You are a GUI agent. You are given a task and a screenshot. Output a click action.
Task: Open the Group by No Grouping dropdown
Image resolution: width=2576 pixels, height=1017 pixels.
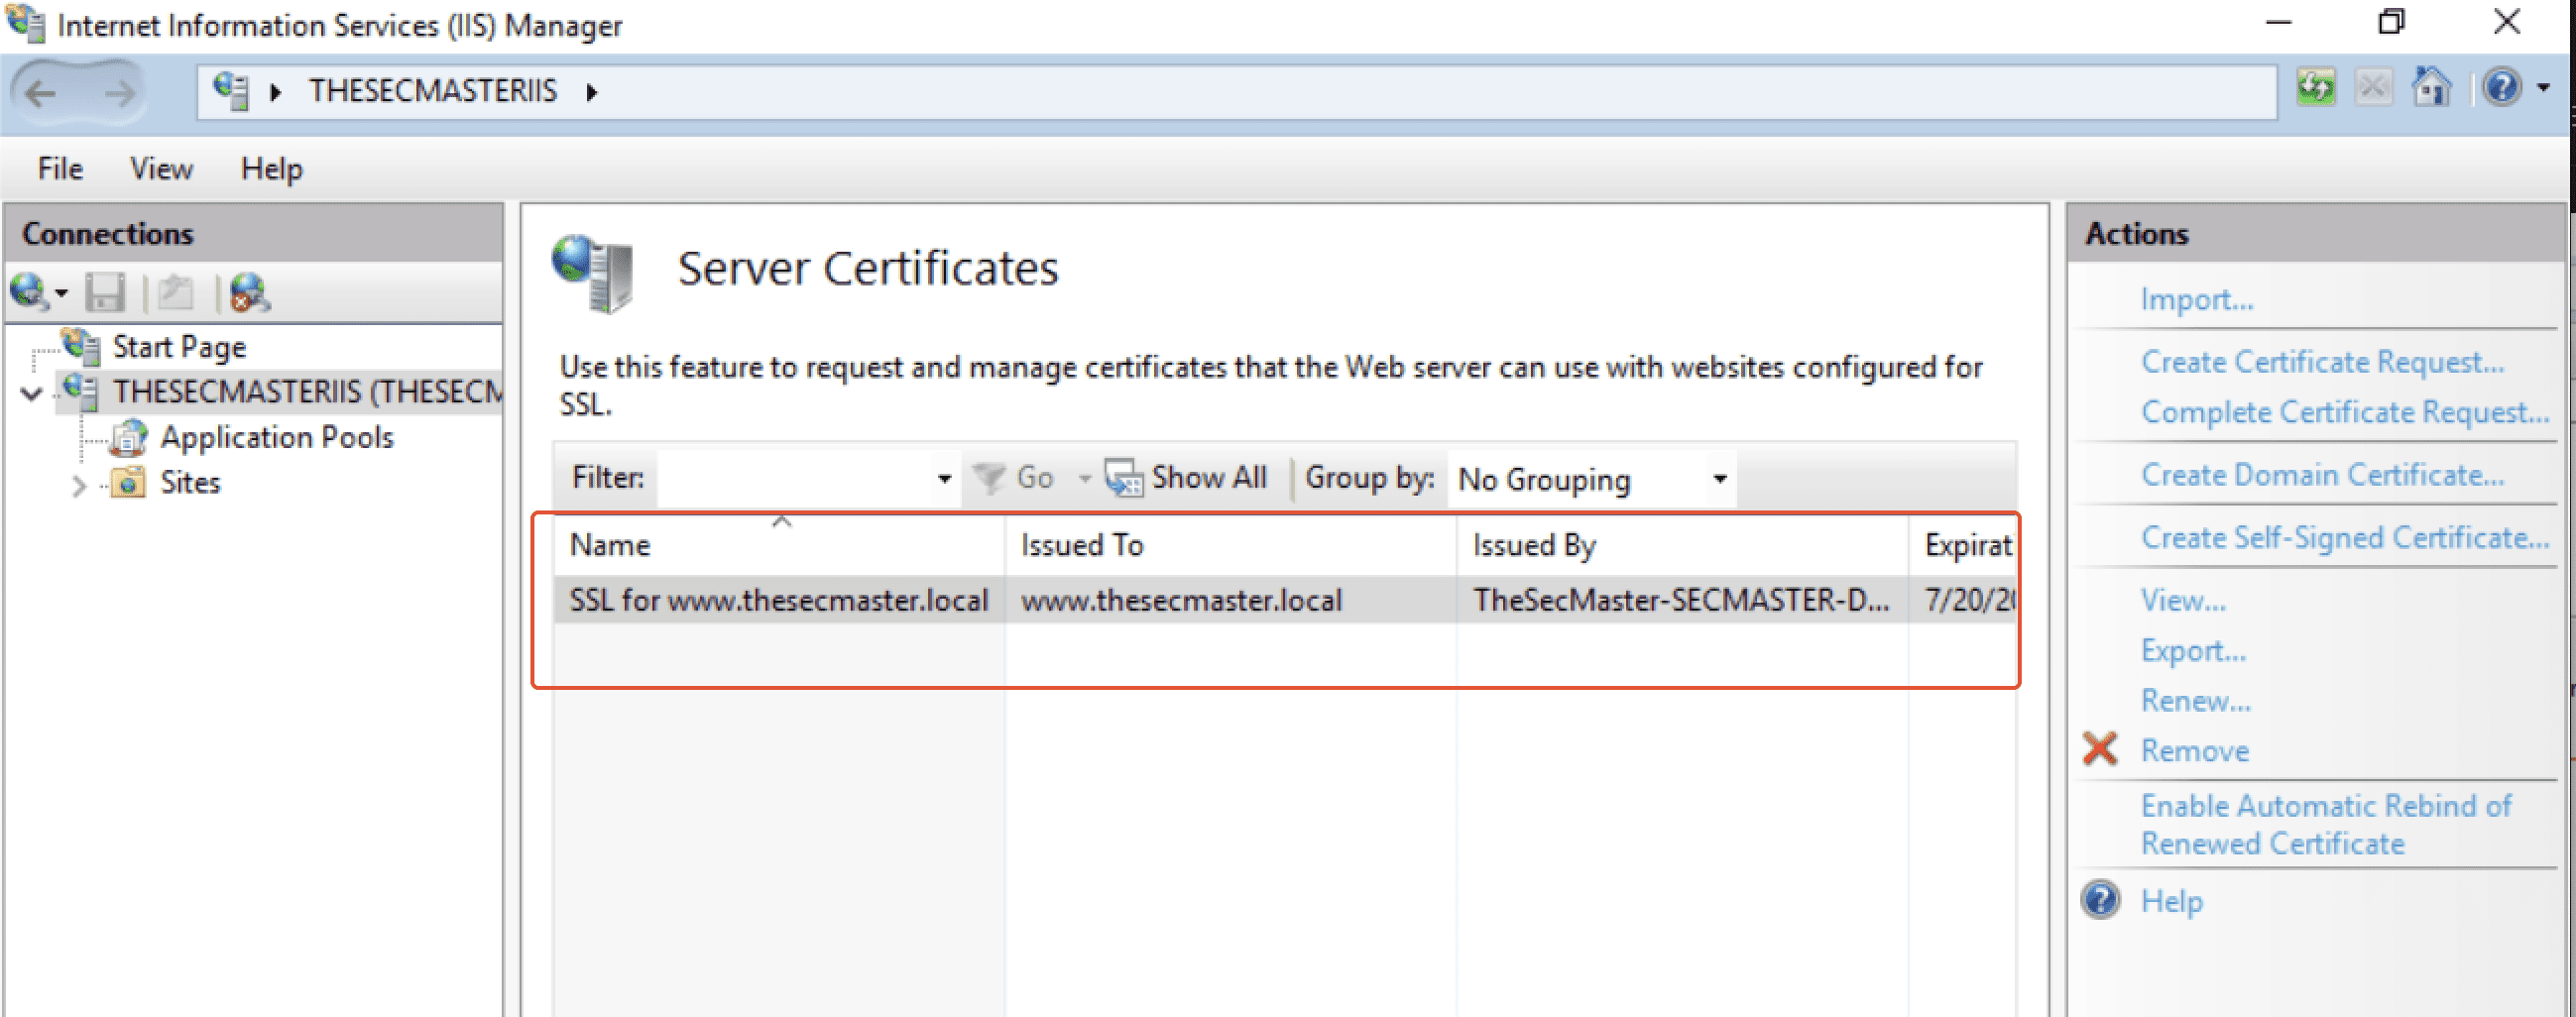pos(1592,479)
